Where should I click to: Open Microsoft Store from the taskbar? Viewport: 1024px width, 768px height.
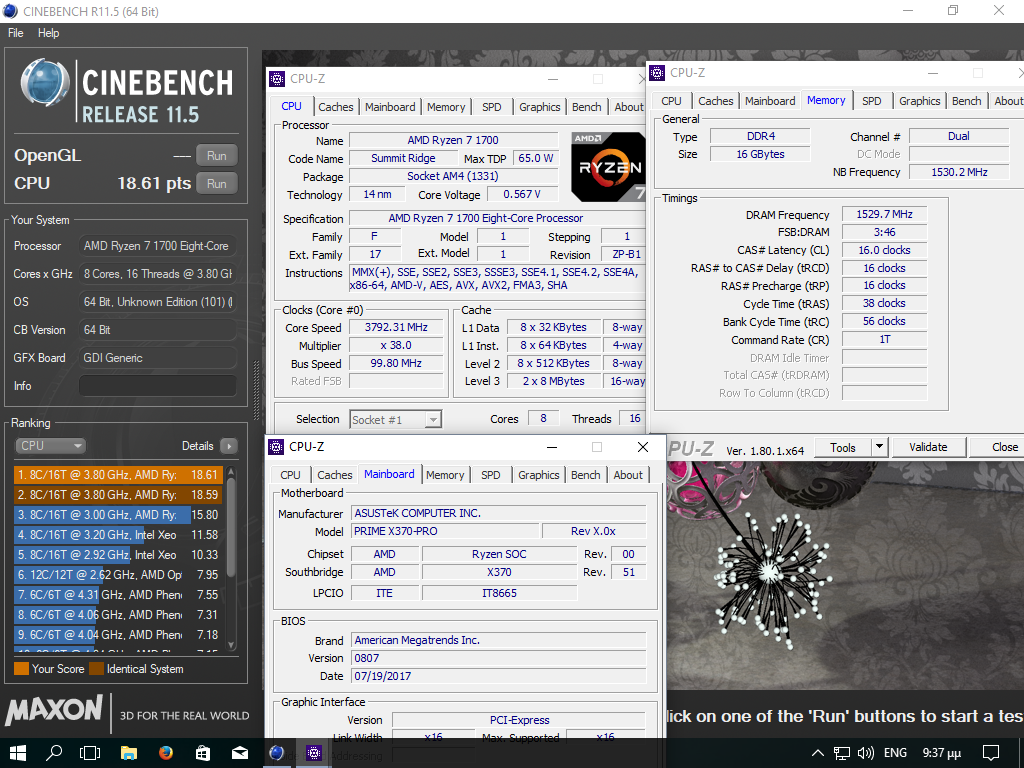coord(203,753)
